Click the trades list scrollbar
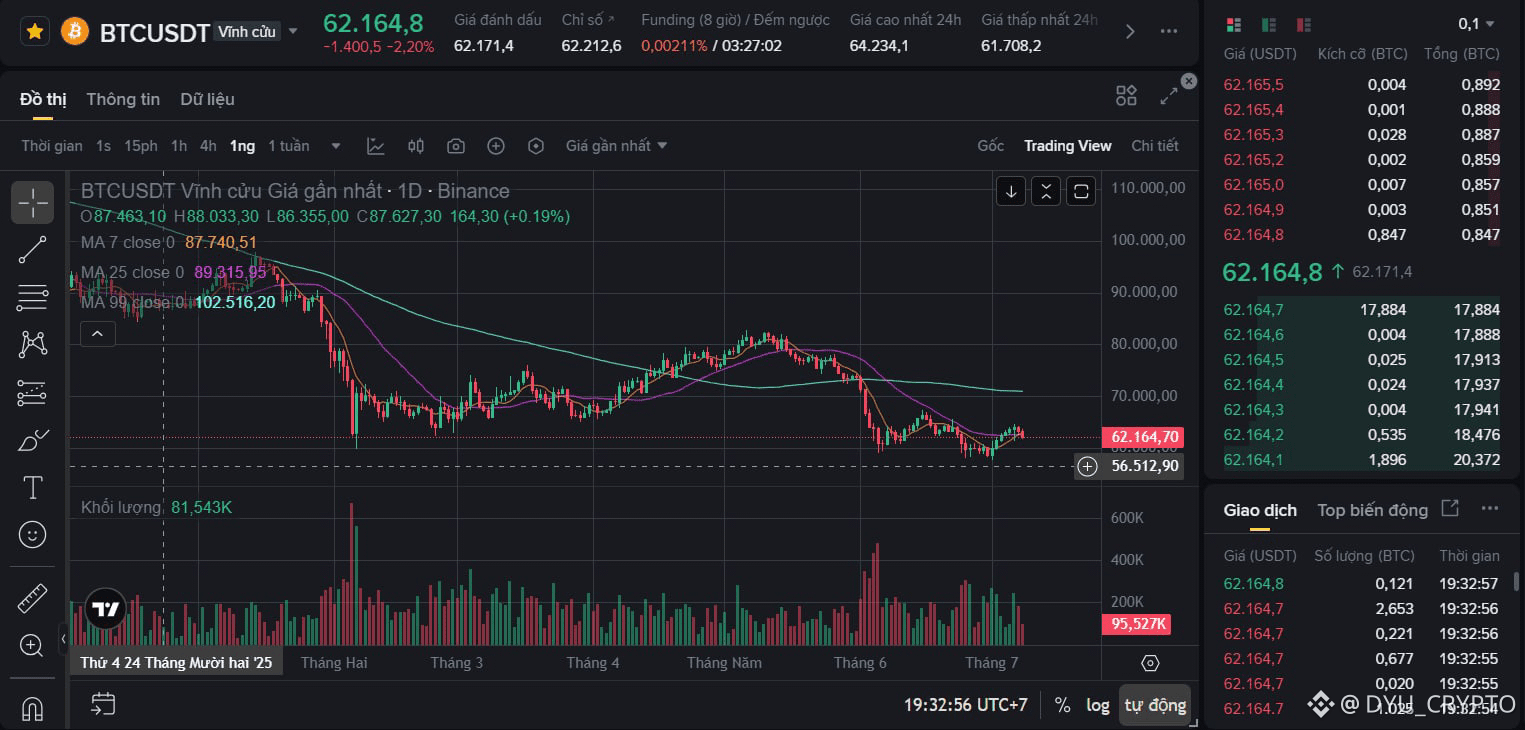 tap(1518, 583)
